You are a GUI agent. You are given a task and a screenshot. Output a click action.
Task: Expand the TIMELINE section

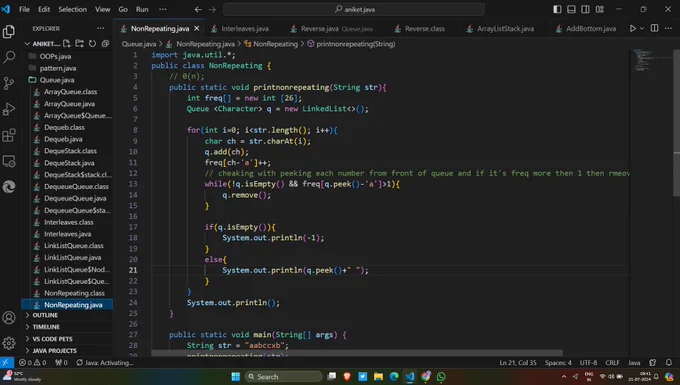[x=67, y=327]
